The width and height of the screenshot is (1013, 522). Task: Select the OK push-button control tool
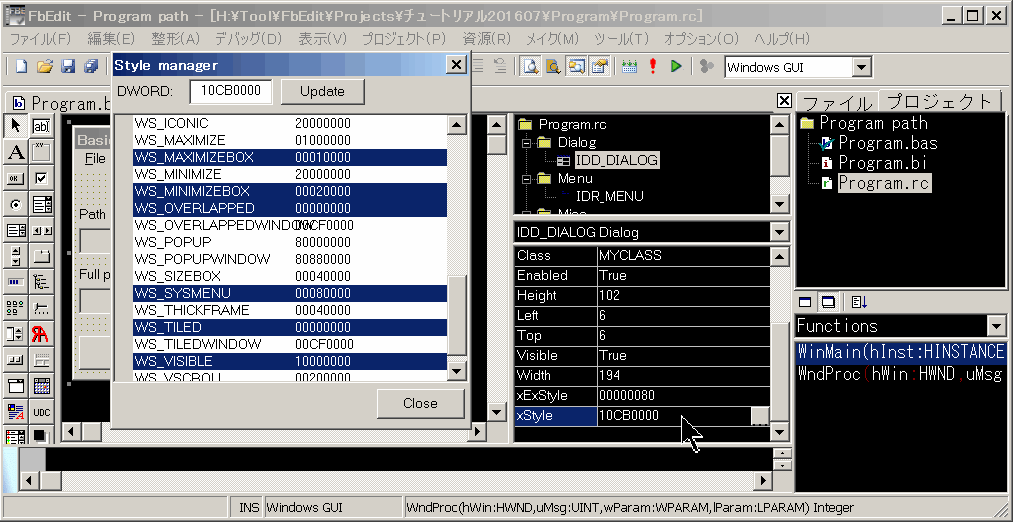coord(16,178)
